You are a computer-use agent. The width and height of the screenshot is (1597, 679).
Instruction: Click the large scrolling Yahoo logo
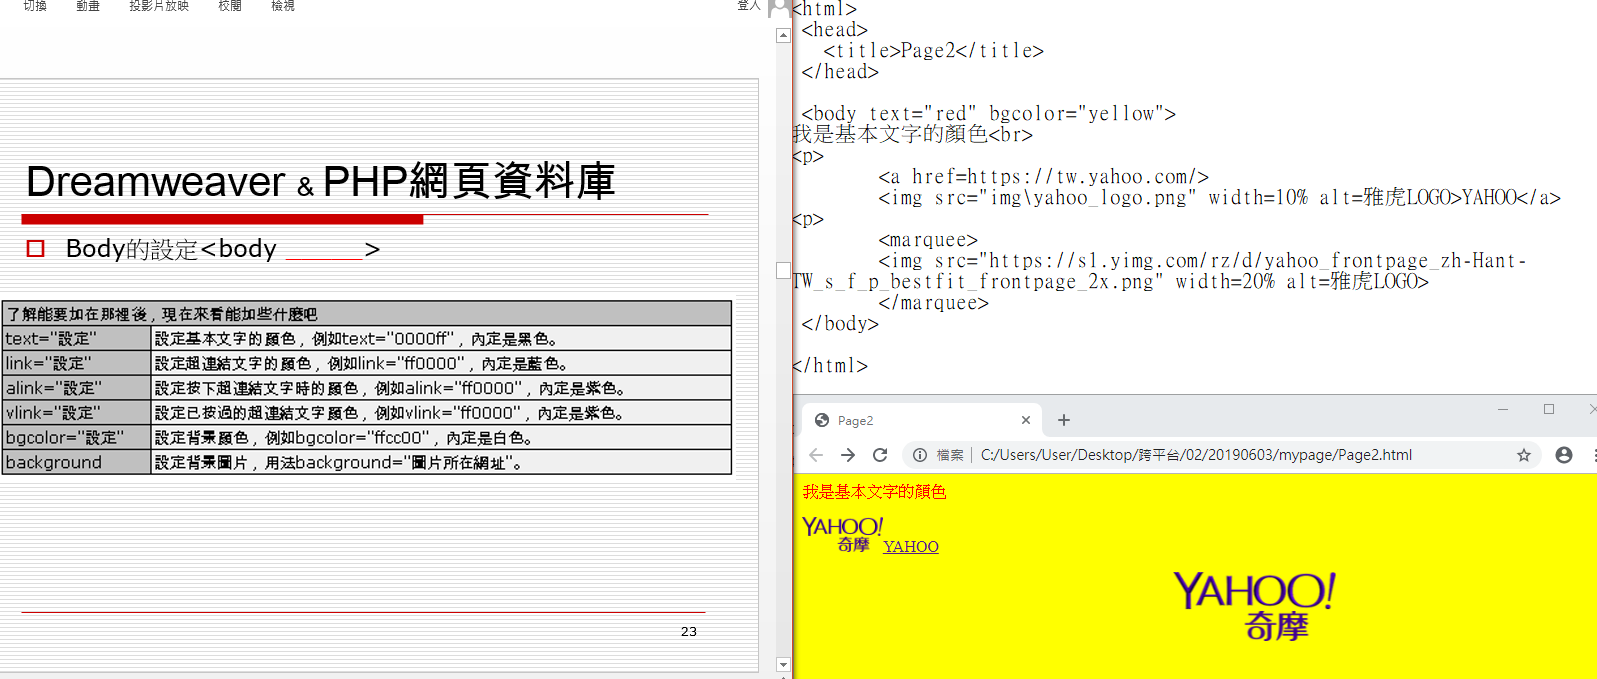coord(1254,604)
